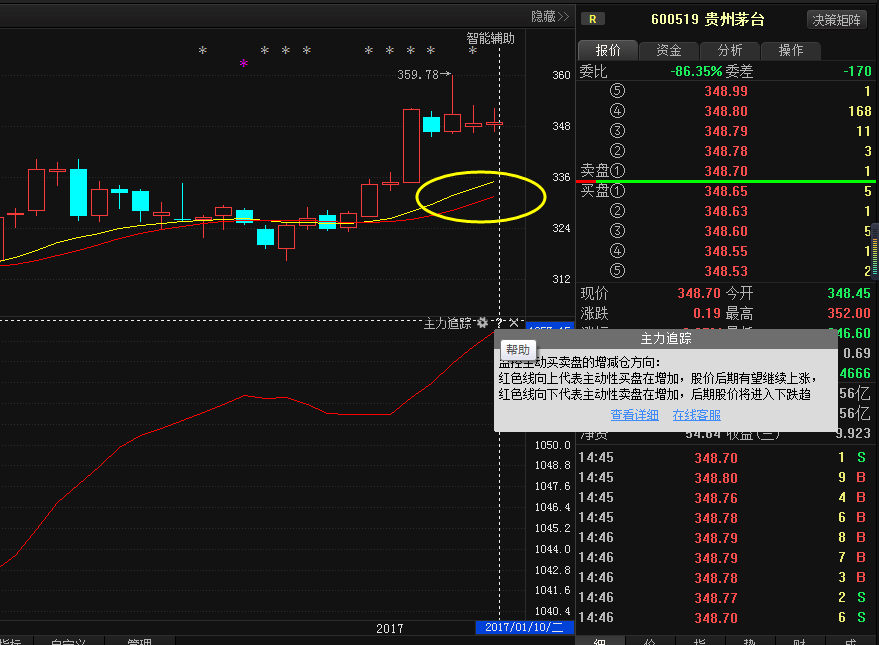This screenshot has height=645, width=879.
Task: Select the 细 detail icon at bottom bar
Action: 598,640
